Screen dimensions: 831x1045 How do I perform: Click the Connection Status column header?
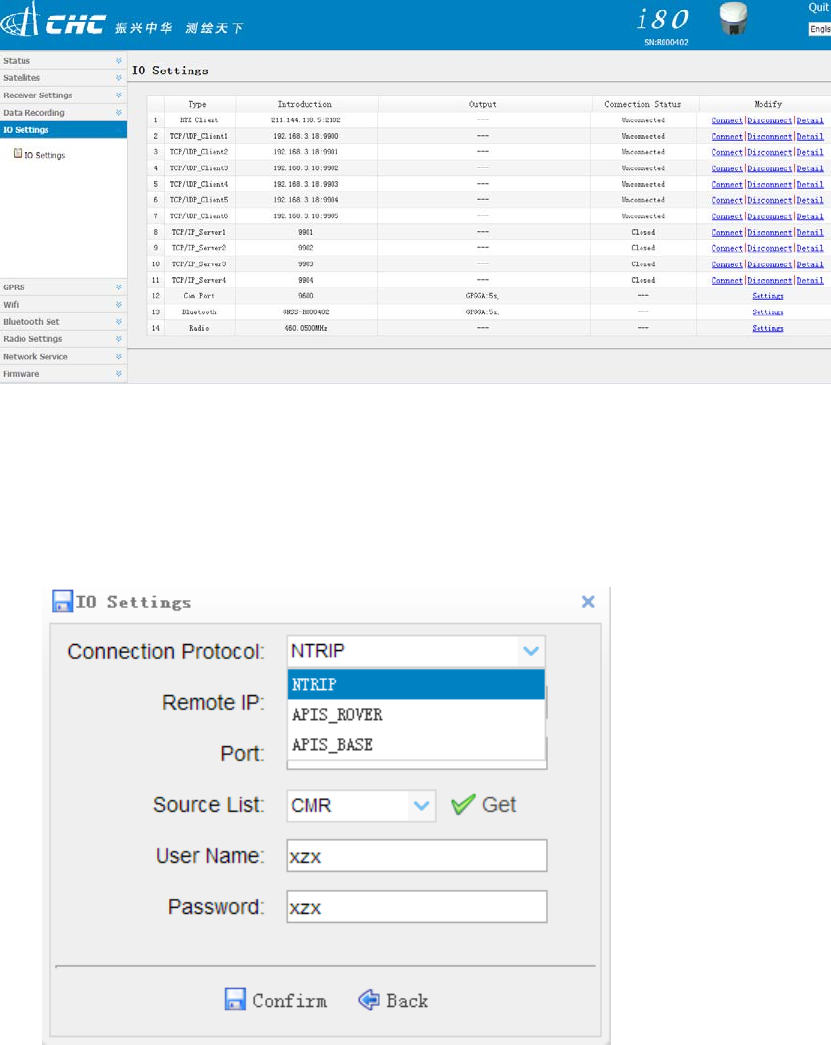[x=642, y=104]
